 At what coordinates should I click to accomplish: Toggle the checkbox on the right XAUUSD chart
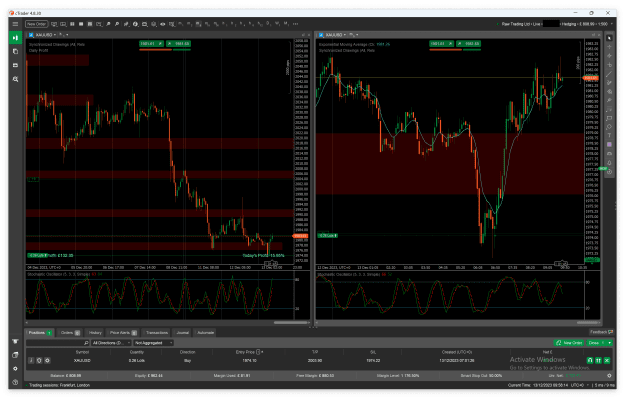coord(321,35)
